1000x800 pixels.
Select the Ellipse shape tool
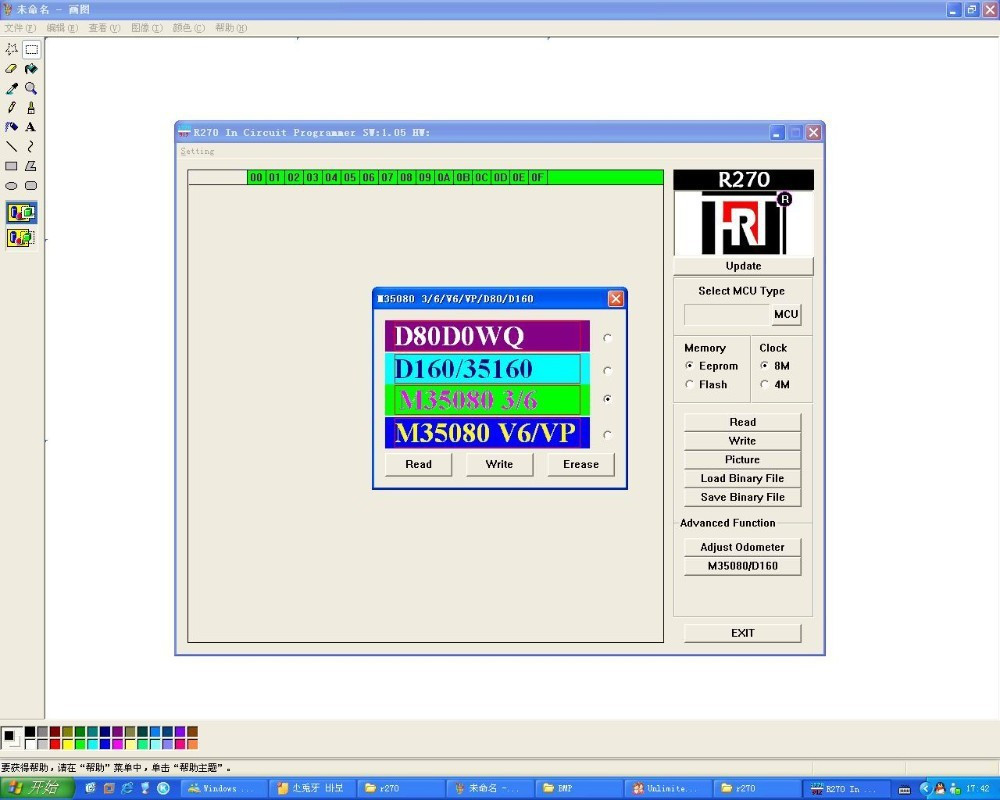(x=11, y=186)
